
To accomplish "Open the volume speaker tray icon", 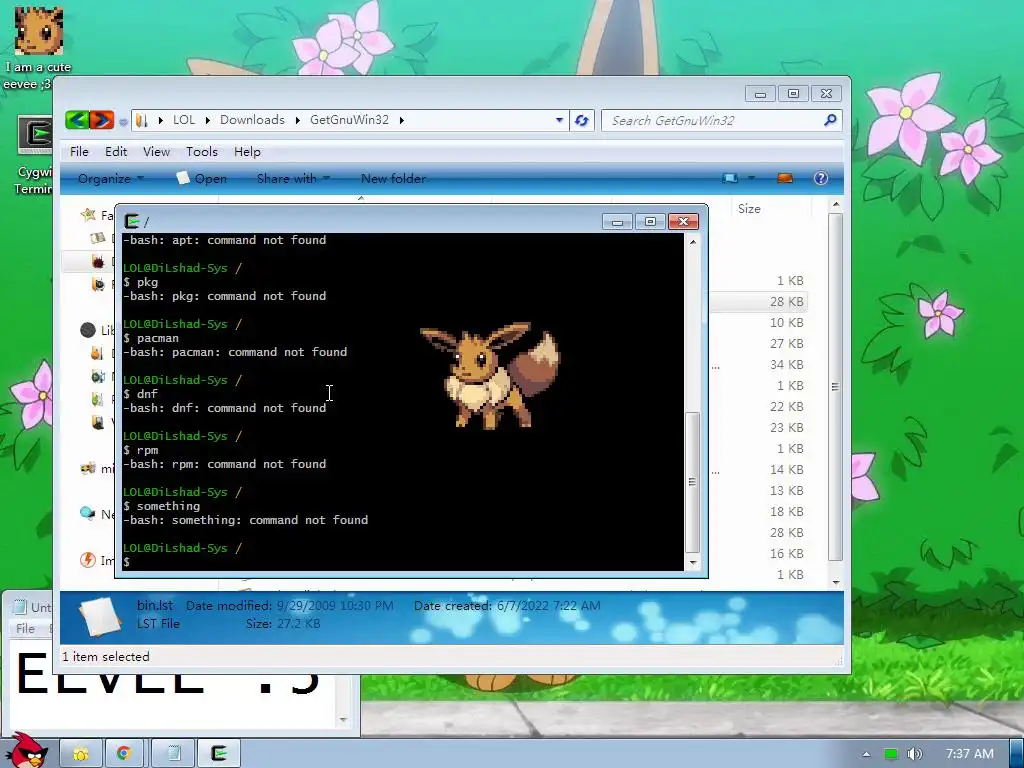I will 915,754.
